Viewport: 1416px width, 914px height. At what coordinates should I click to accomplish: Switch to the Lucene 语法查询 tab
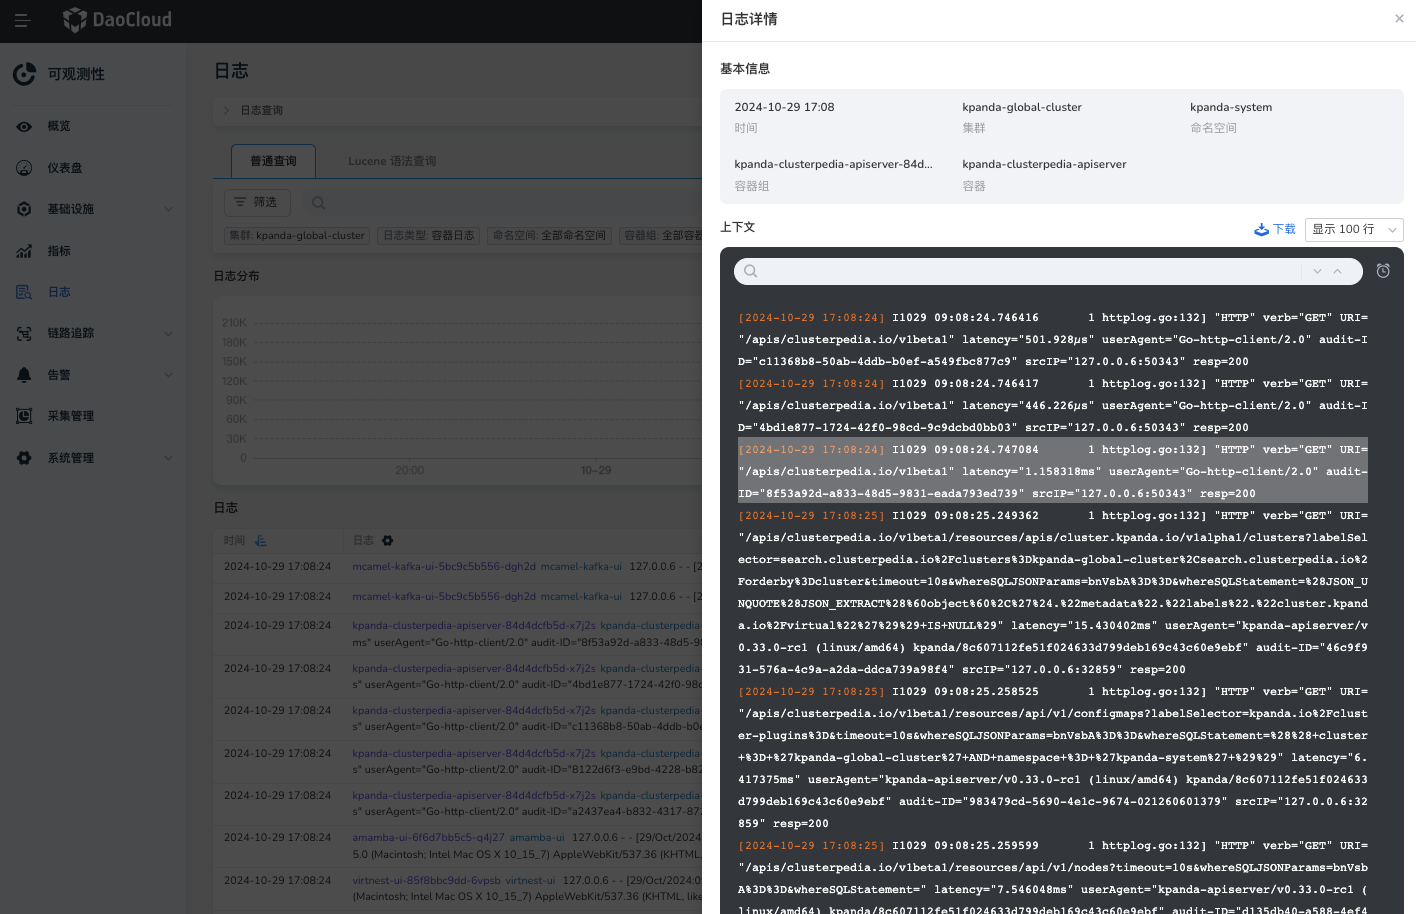(x=393, y=160)
